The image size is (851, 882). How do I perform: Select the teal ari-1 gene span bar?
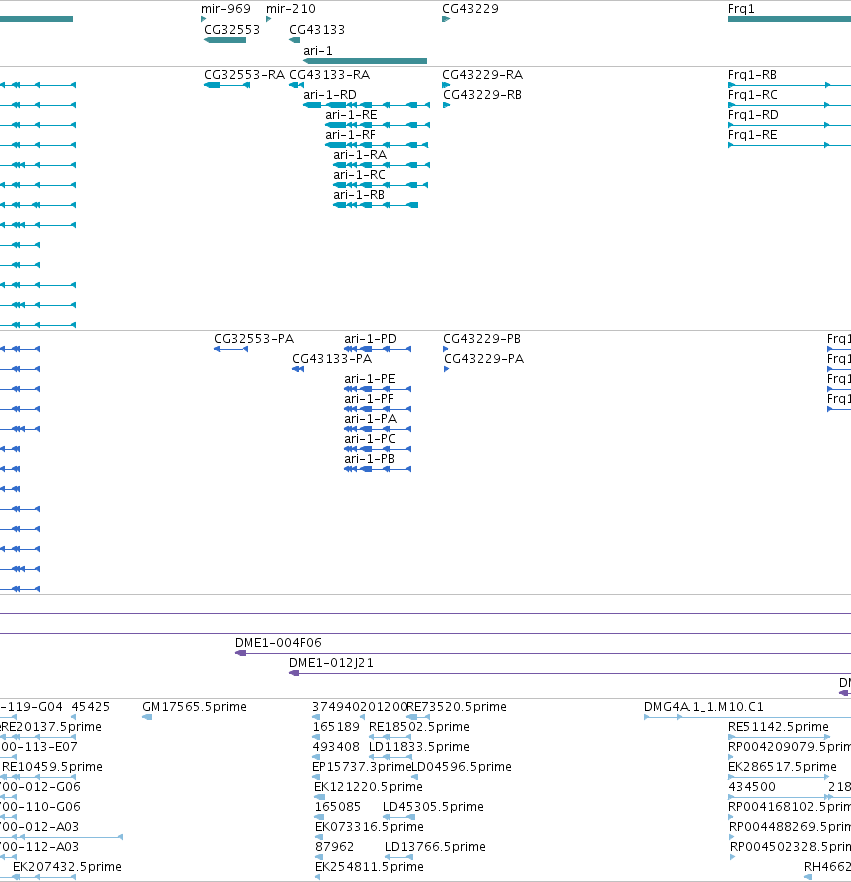point(365,61)
